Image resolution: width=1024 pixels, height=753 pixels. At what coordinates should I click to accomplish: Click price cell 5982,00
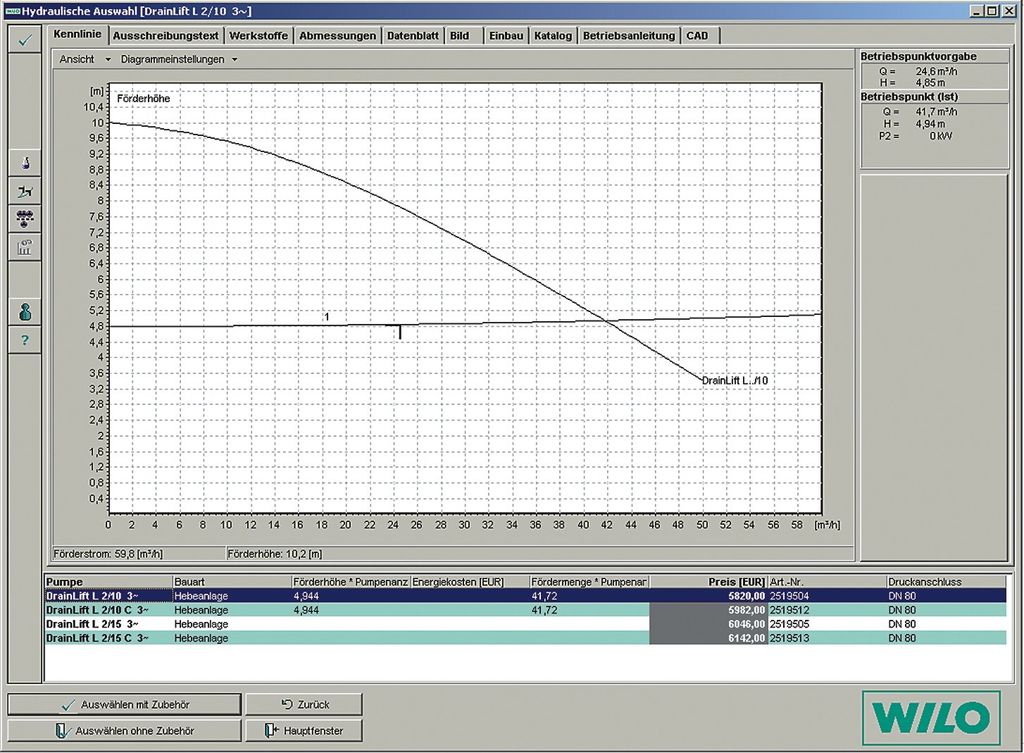click(x=708, y=610)
